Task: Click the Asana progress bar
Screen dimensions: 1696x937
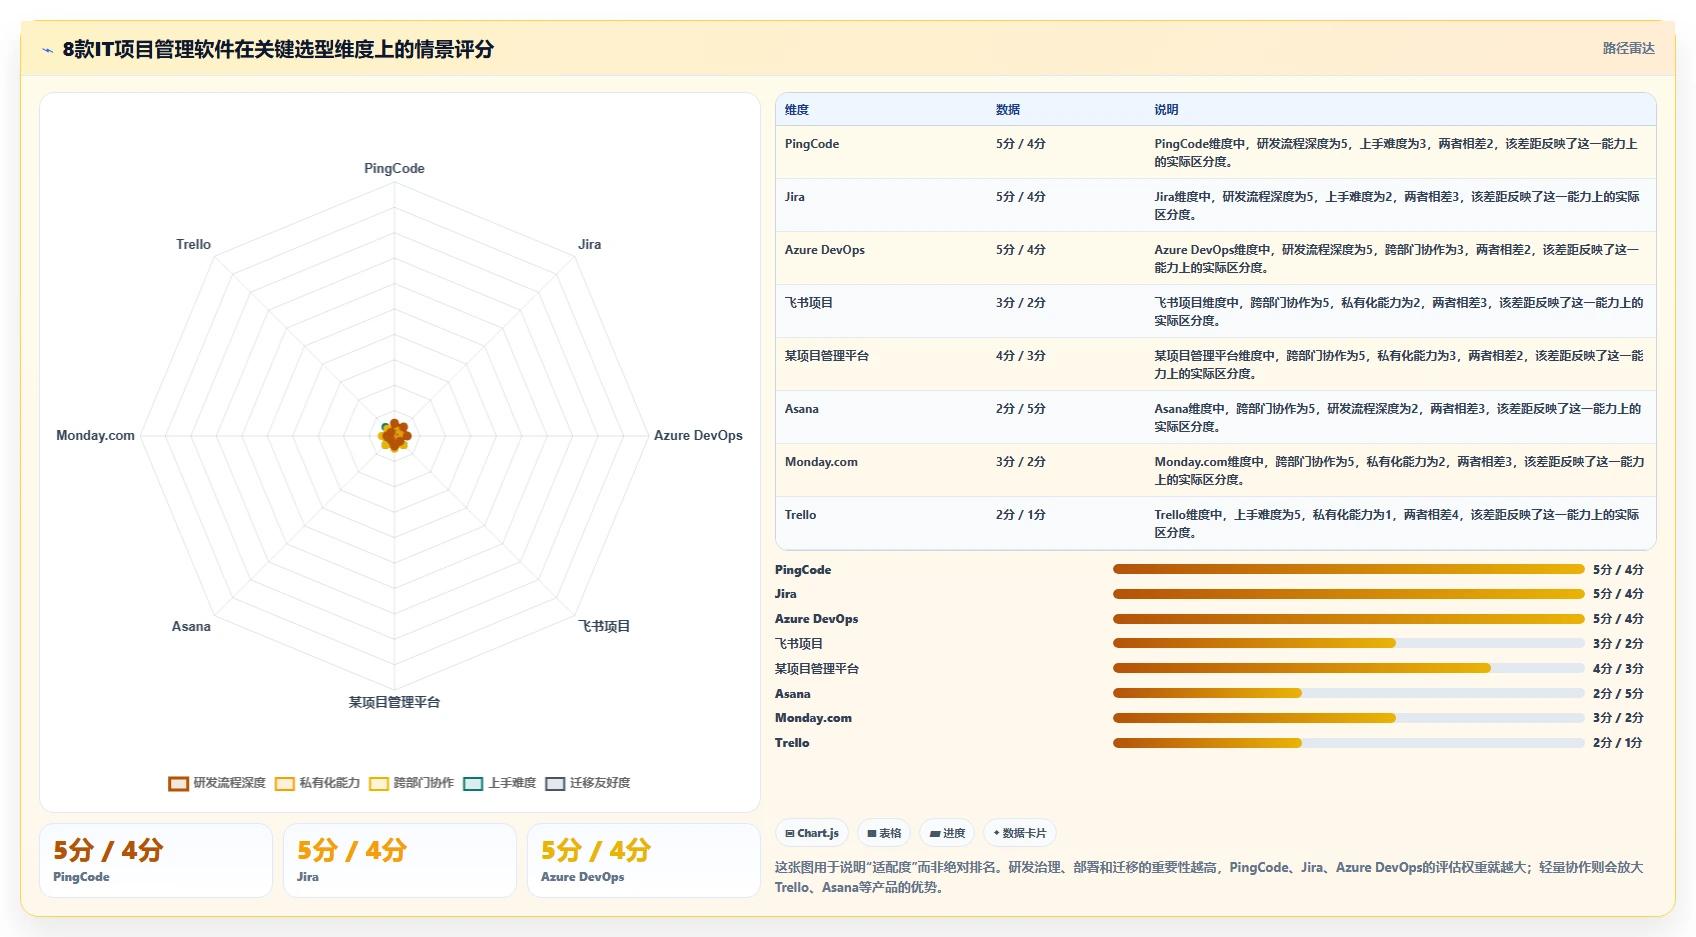Action: (x=1349, y=693)
